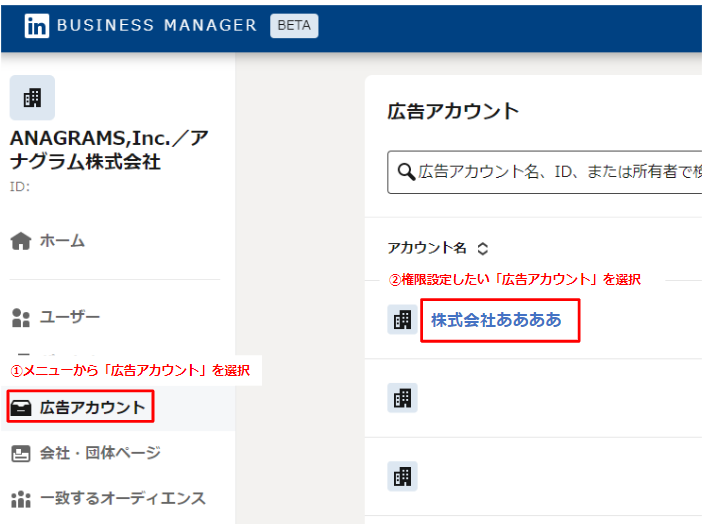Click the ANAGRAMS company building avatar
Image resolution: width=708 pixels, height=524 pixels.
pos(32,98)
